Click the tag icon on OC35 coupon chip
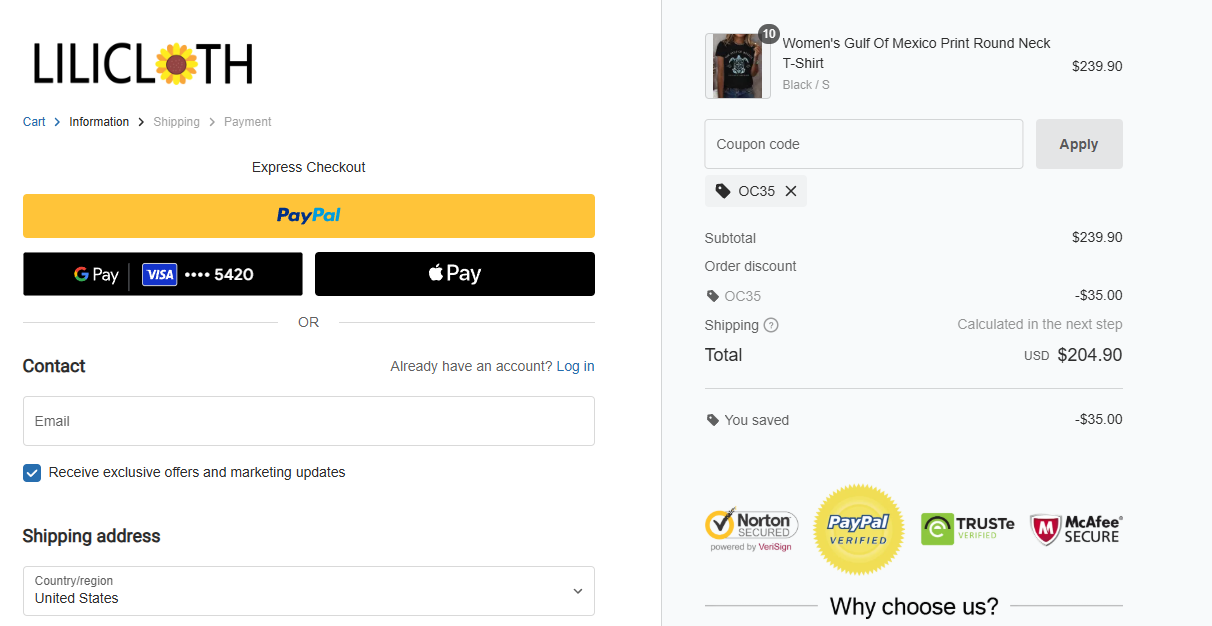This screenshot has width=1212, height=626. coord(723,191)
